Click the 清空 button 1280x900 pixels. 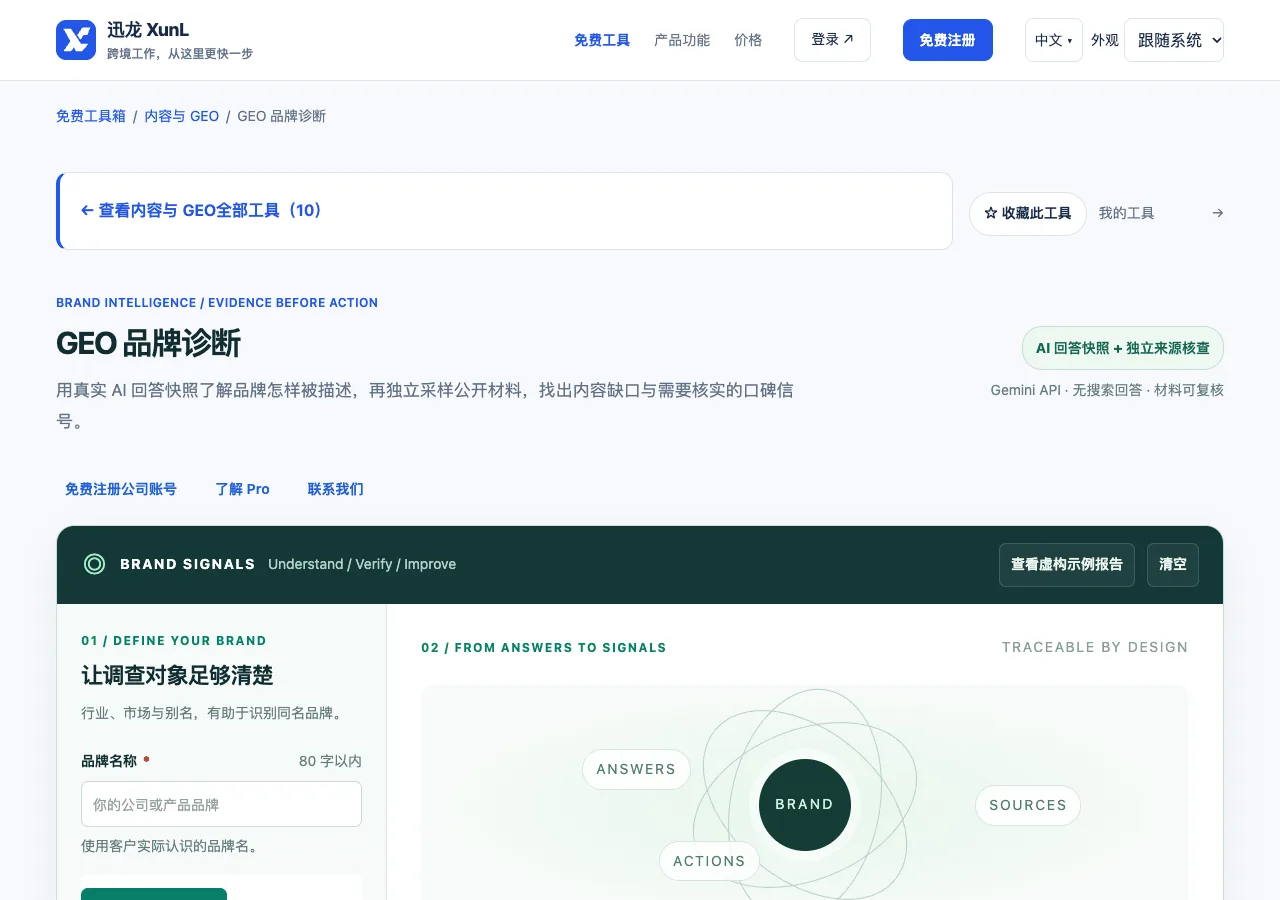(1173, 564)
